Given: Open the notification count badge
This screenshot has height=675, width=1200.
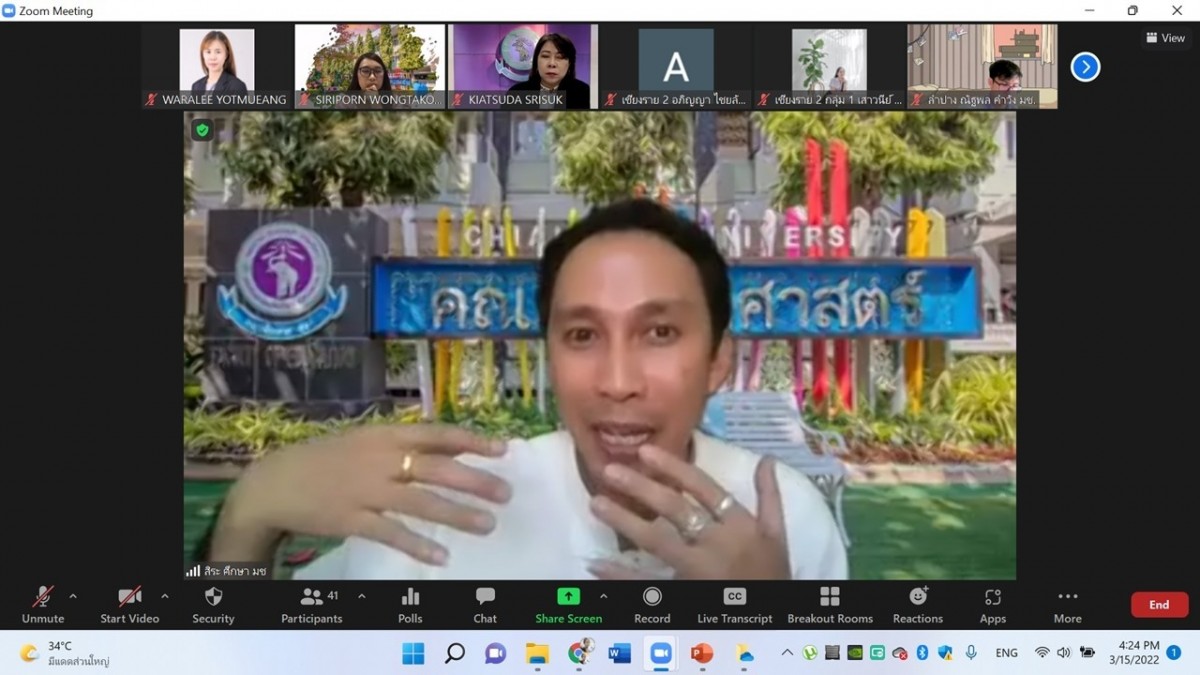Looking at the screenshot, I should [1174, 653].
